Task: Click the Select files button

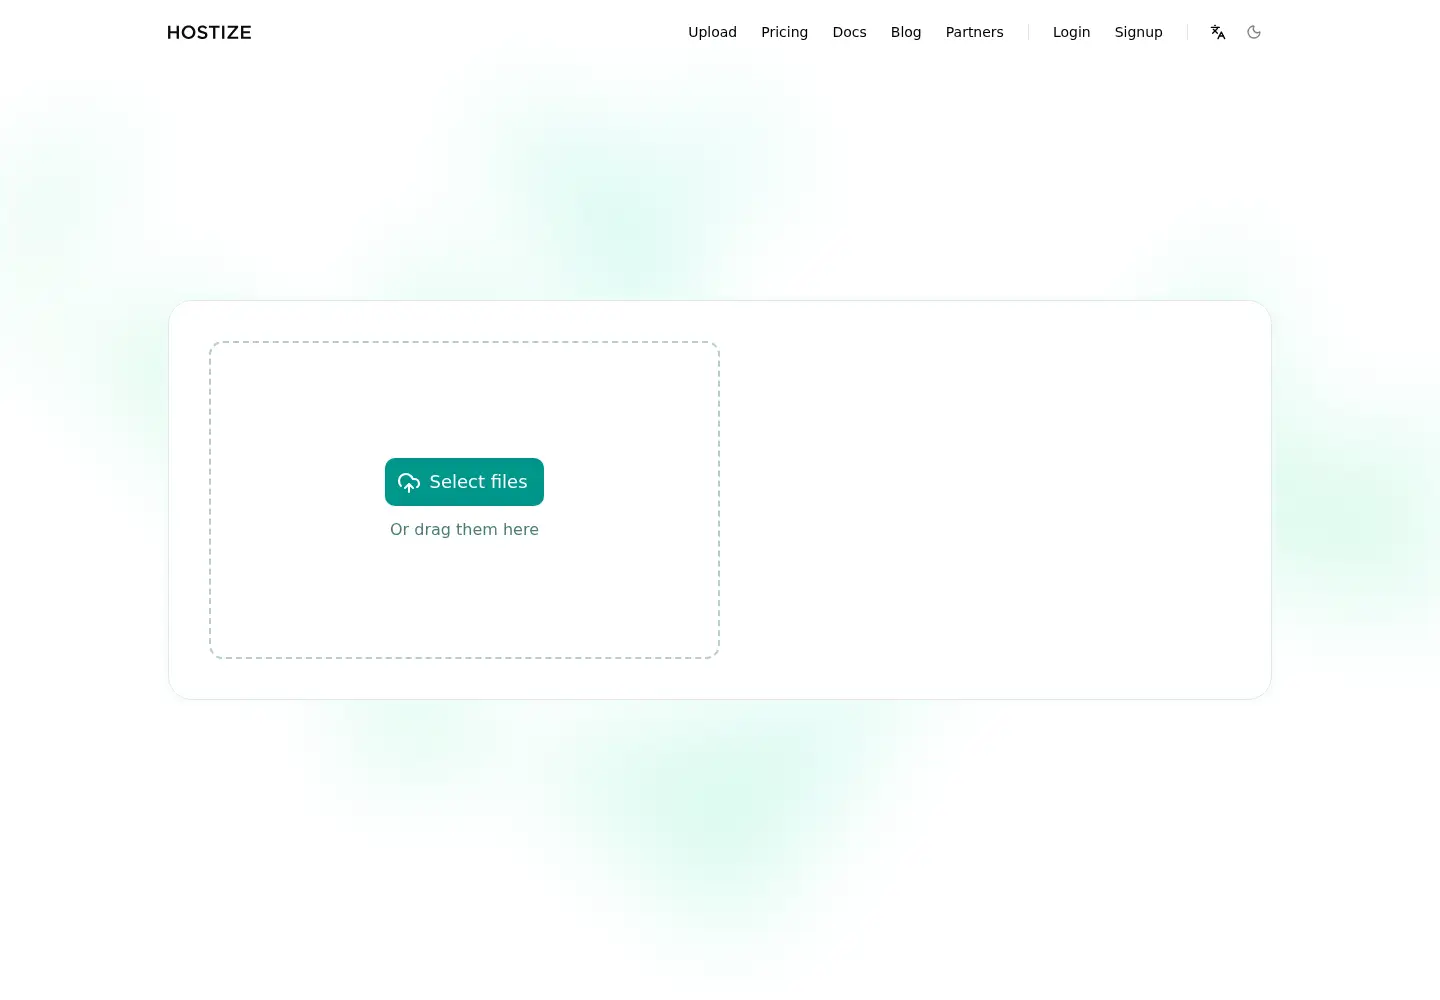Action: point(464,482)
